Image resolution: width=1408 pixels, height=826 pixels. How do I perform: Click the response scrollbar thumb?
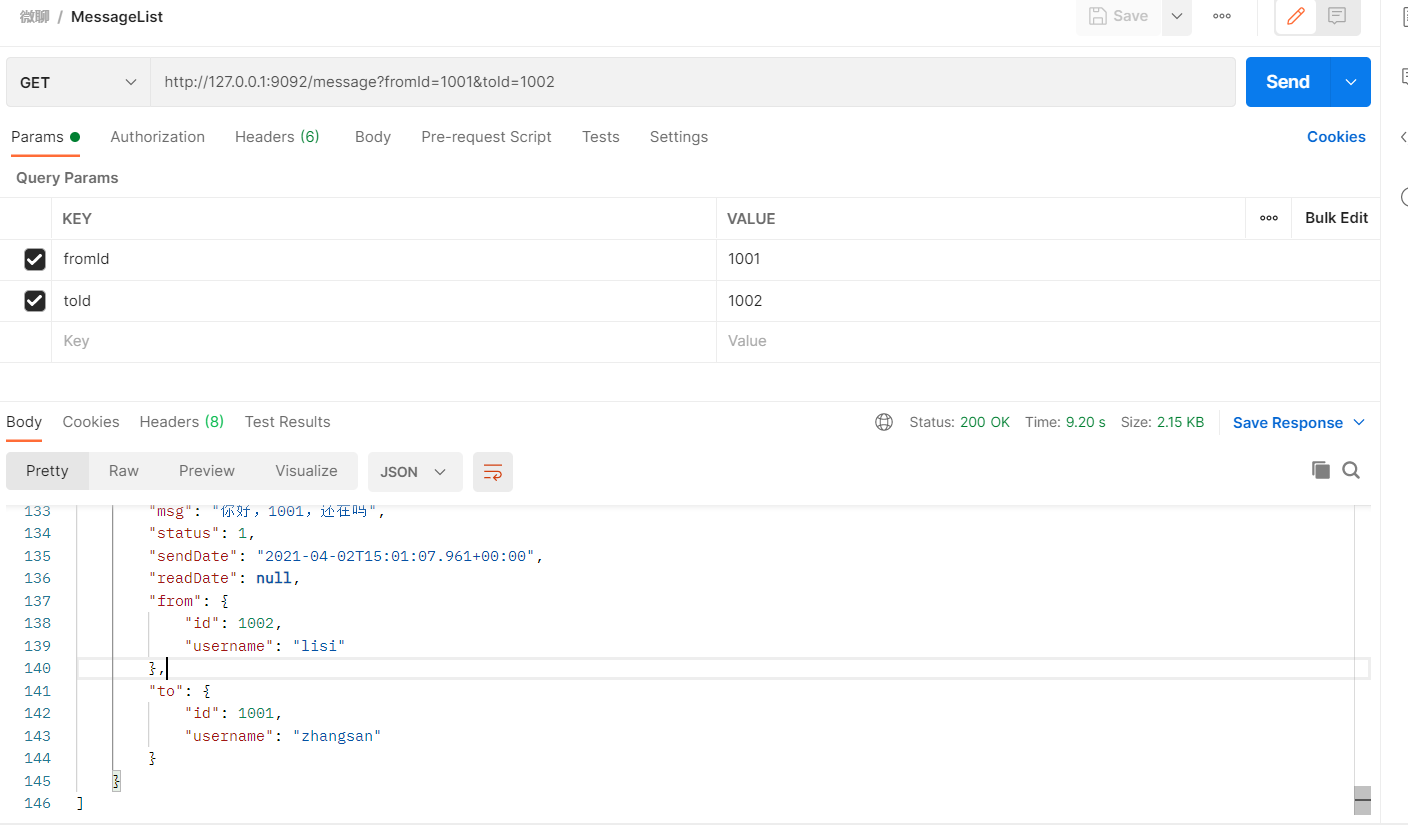coord(1362,800)
